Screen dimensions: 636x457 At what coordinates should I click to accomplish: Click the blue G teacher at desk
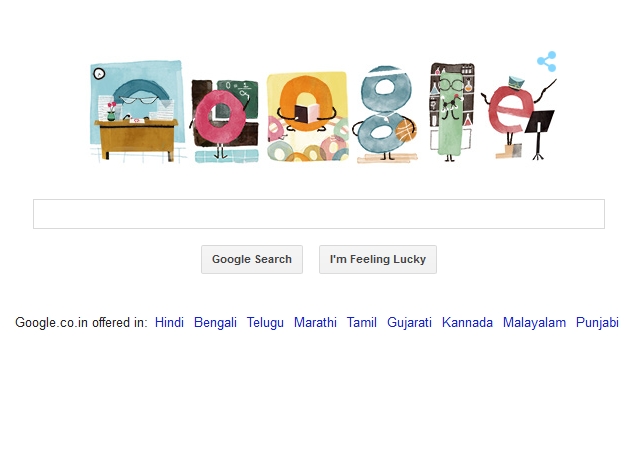click(x=138, y=112)
